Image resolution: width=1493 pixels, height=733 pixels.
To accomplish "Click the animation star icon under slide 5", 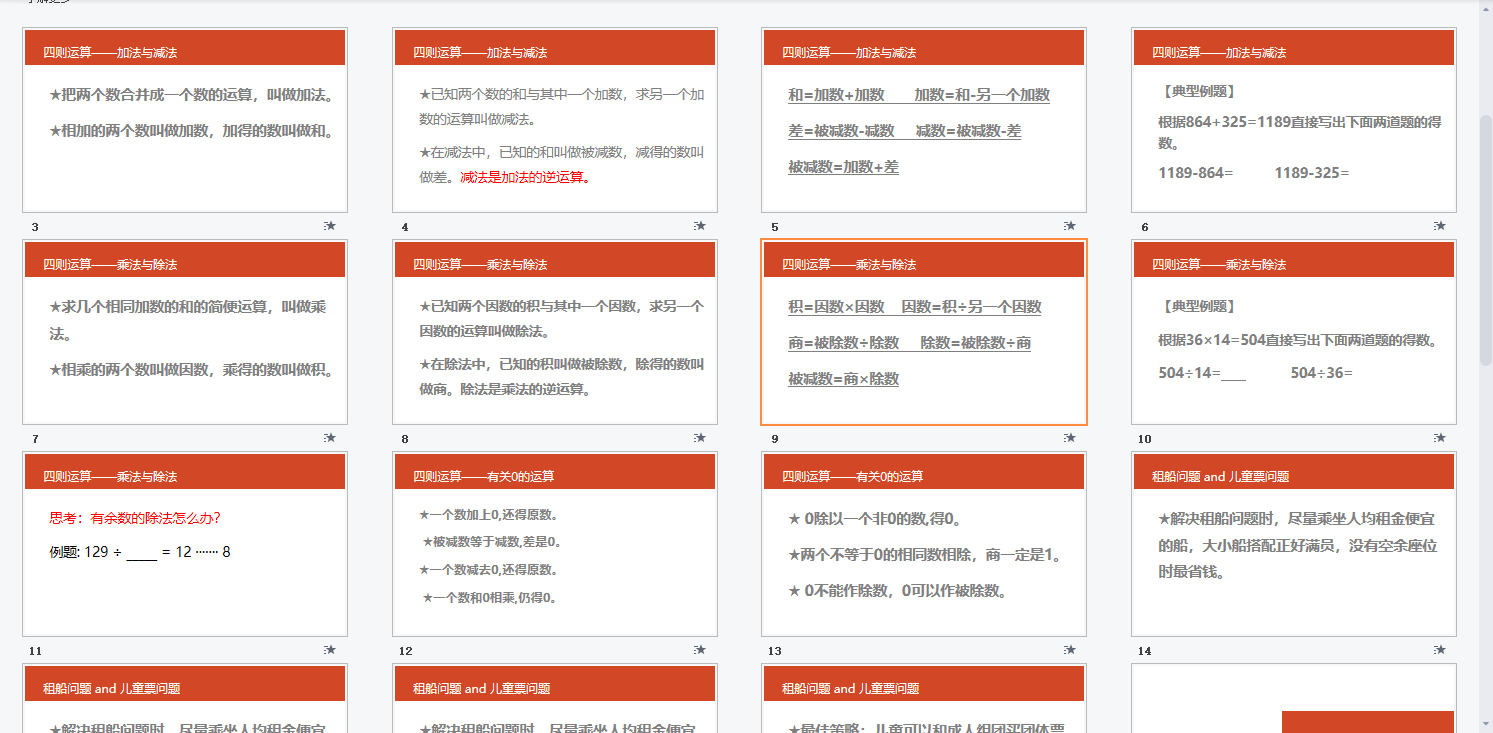I will (x=1069, y=226).
